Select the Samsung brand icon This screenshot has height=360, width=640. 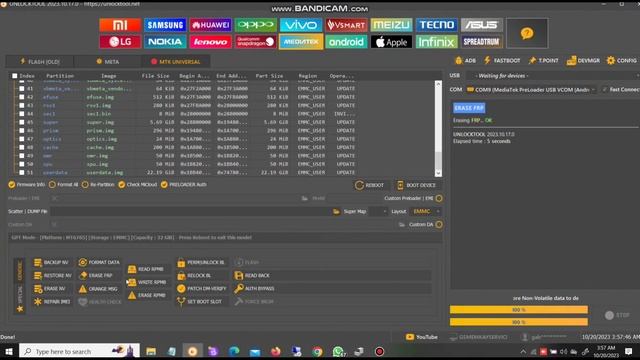point(165,25)
